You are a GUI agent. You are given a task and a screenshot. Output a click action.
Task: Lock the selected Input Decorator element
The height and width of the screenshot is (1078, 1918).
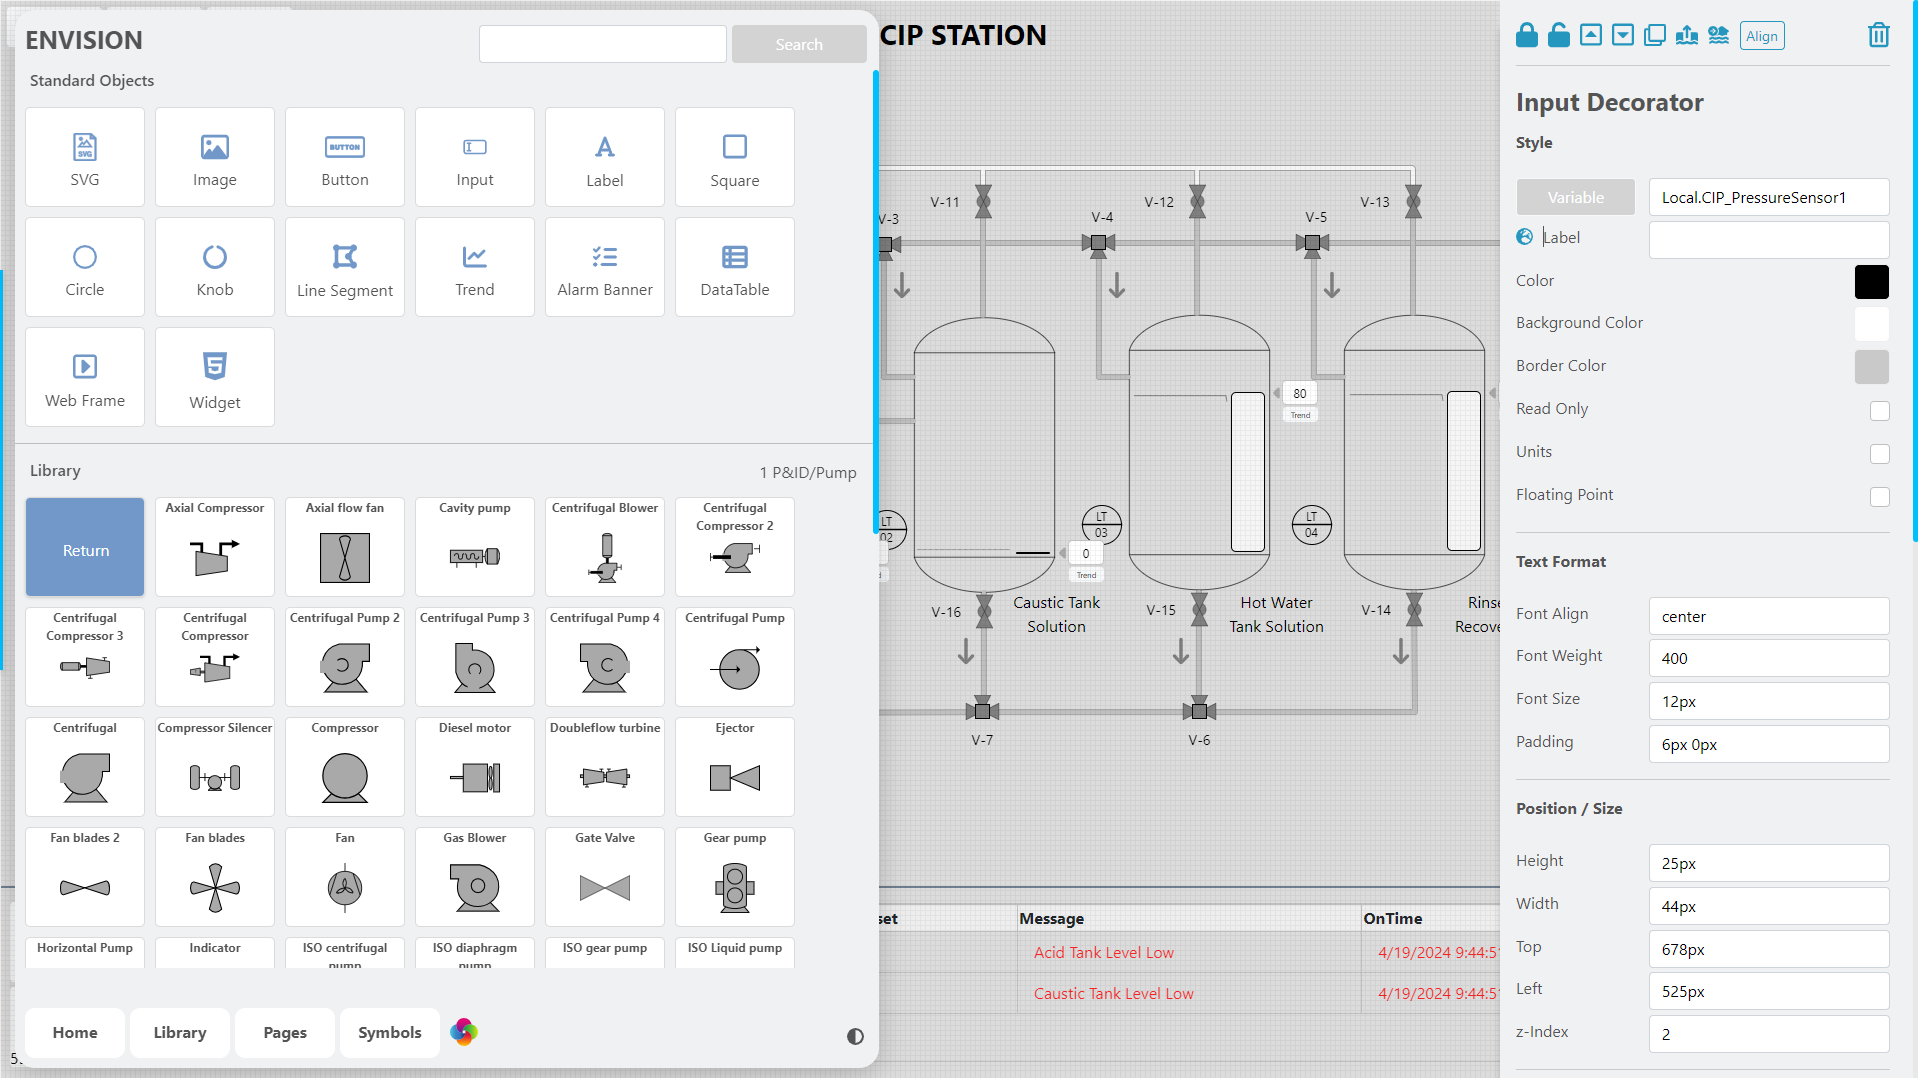click(x=1527, y=35)
